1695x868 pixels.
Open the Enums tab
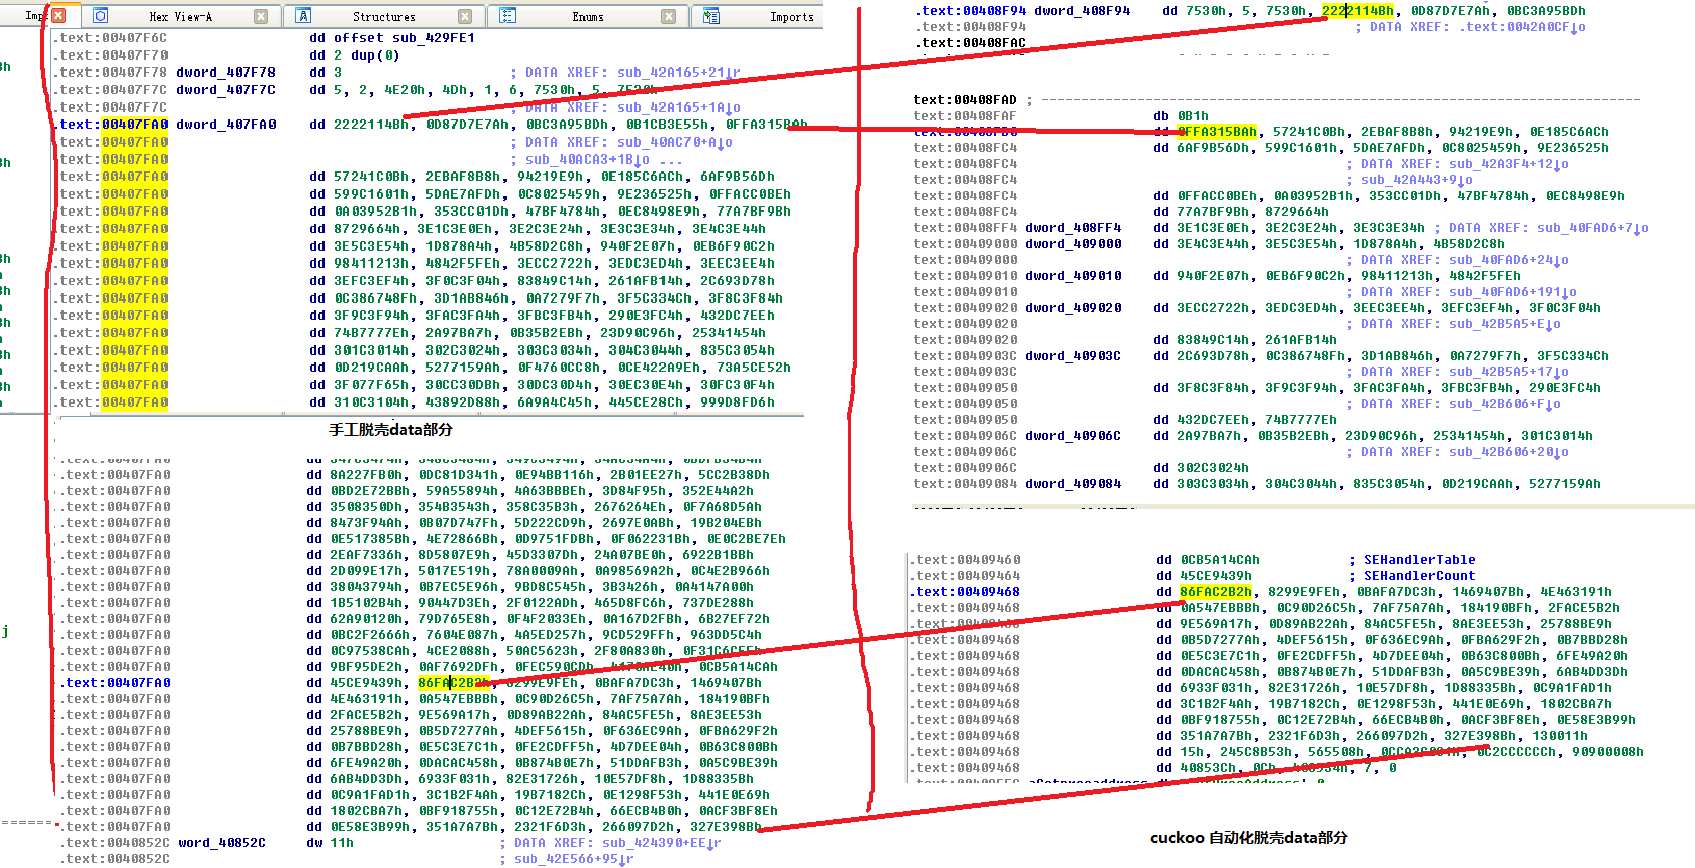click(588, 16)
